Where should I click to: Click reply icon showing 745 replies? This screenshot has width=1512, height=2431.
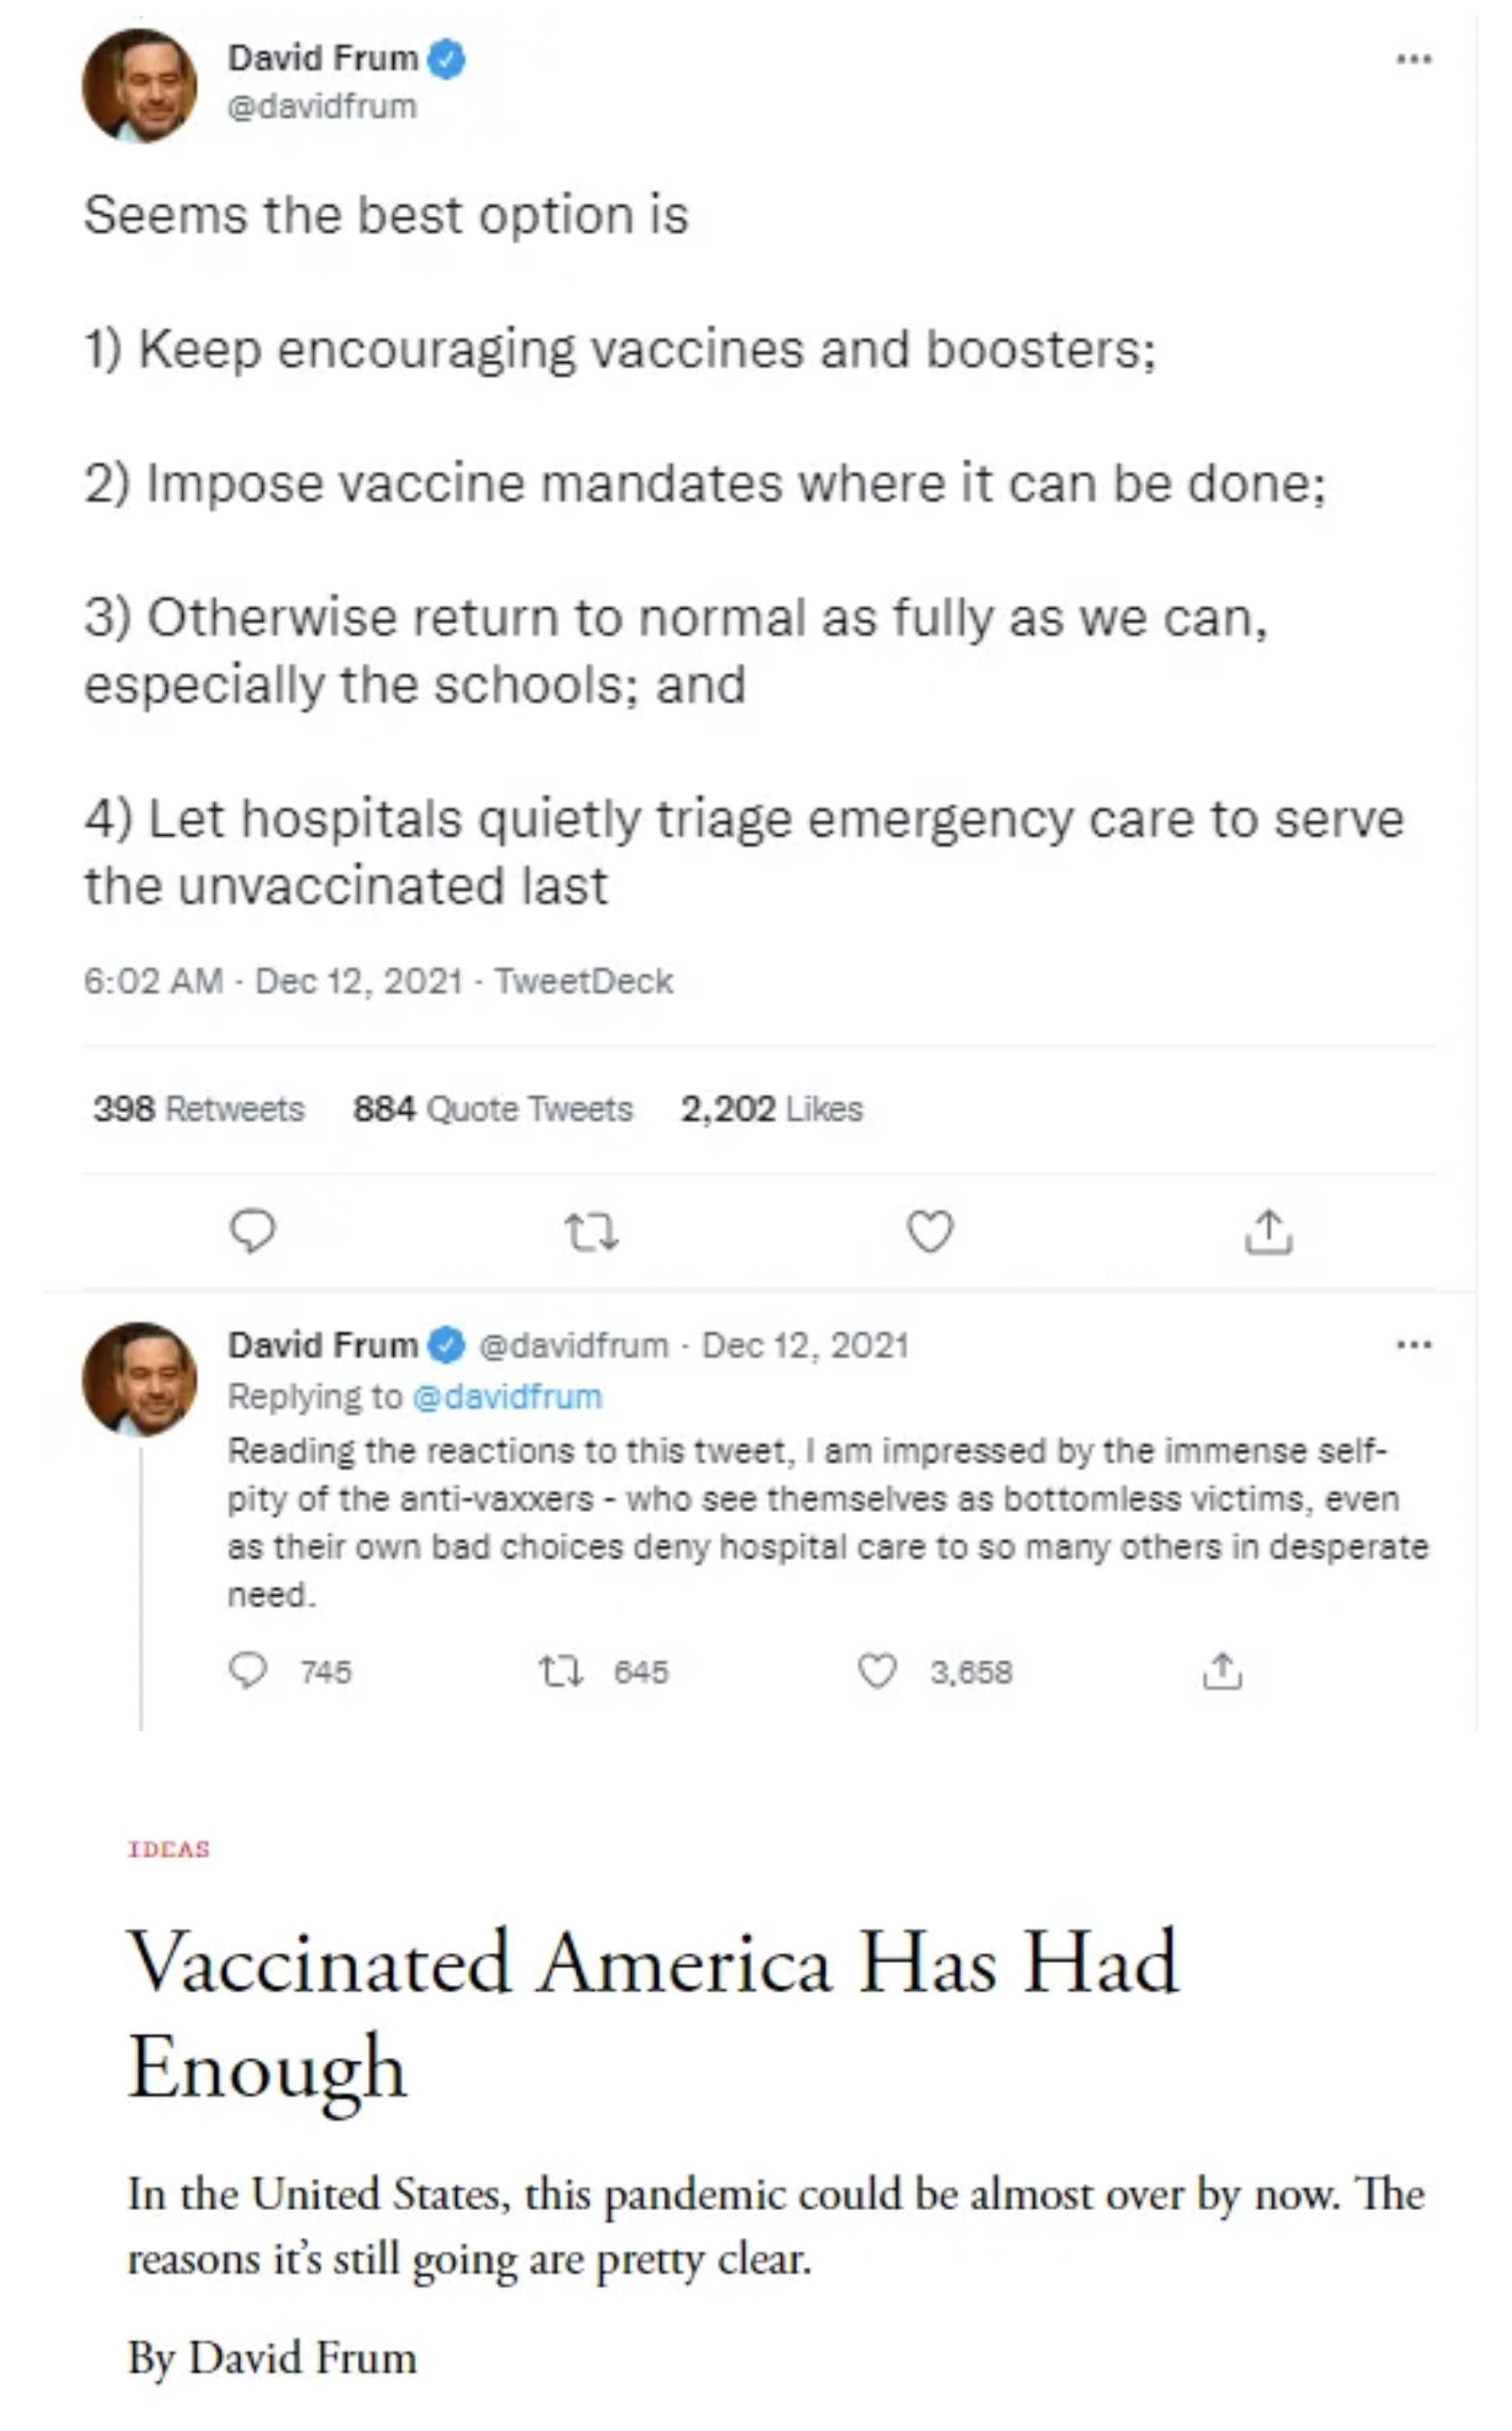pyautogui.click(x=248, y=1671)
